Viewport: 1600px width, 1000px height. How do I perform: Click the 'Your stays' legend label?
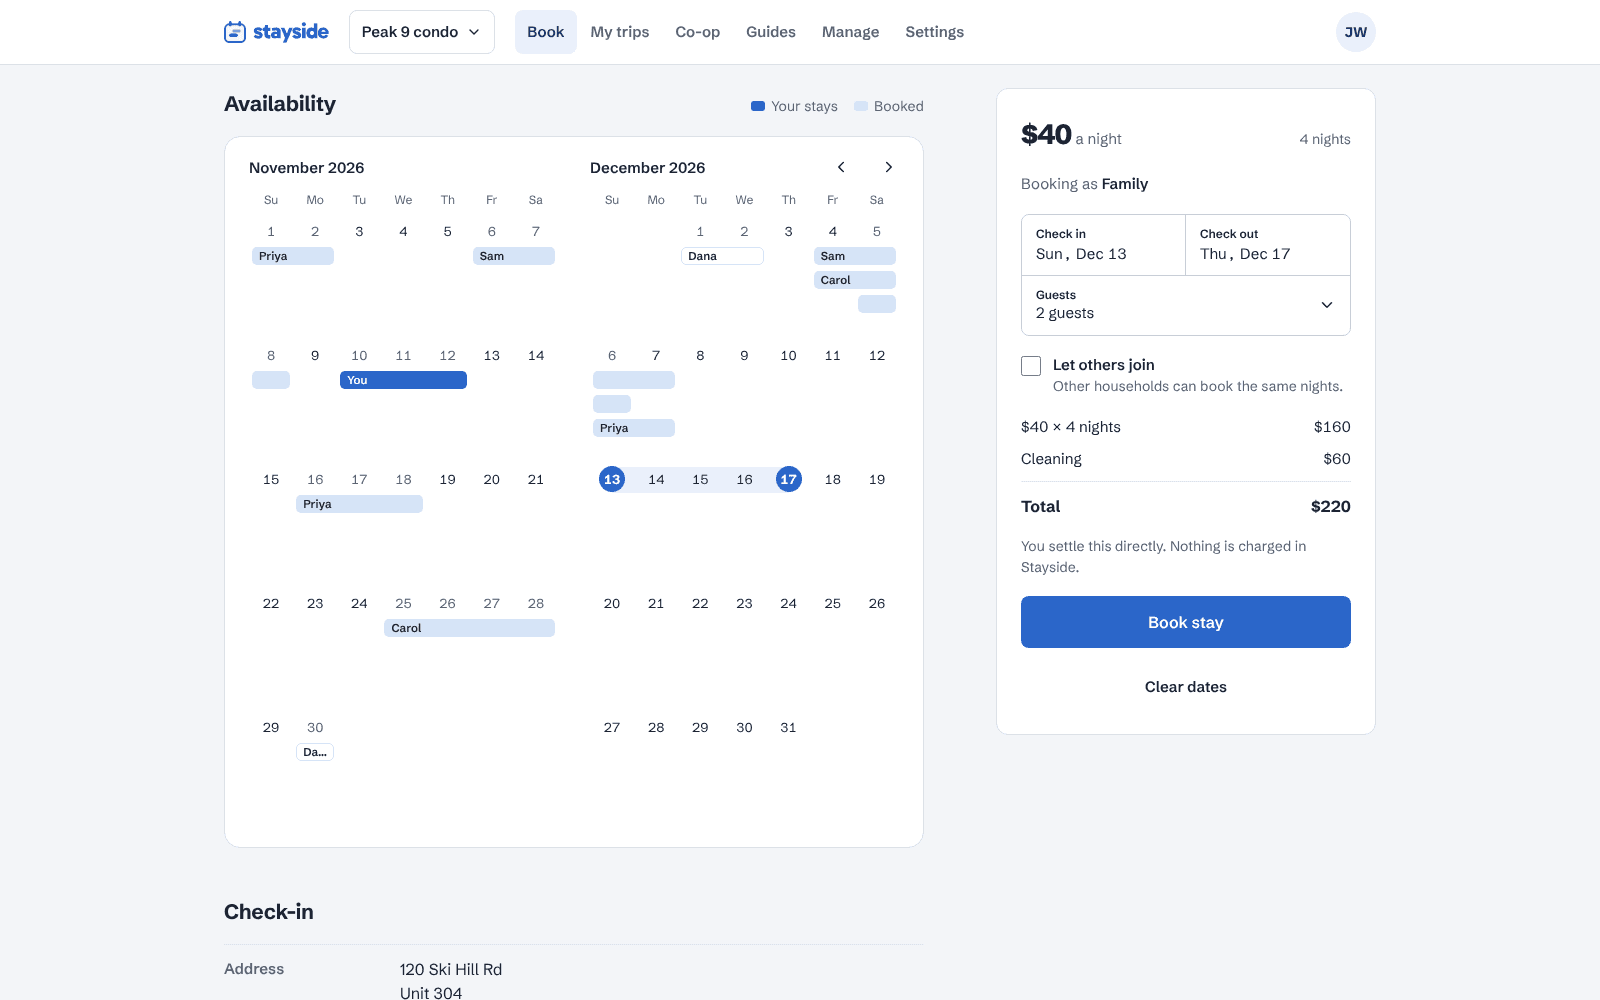[x=804, y=106]
